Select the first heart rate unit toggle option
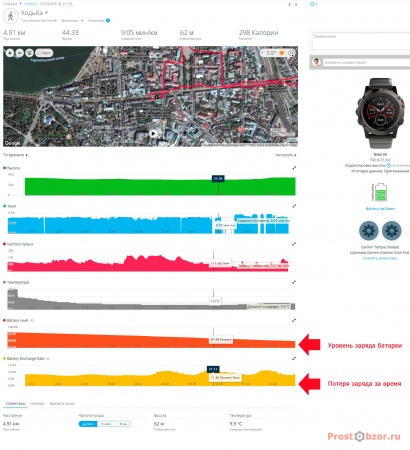This screenshot has width=410, height=450. point(88,424)
